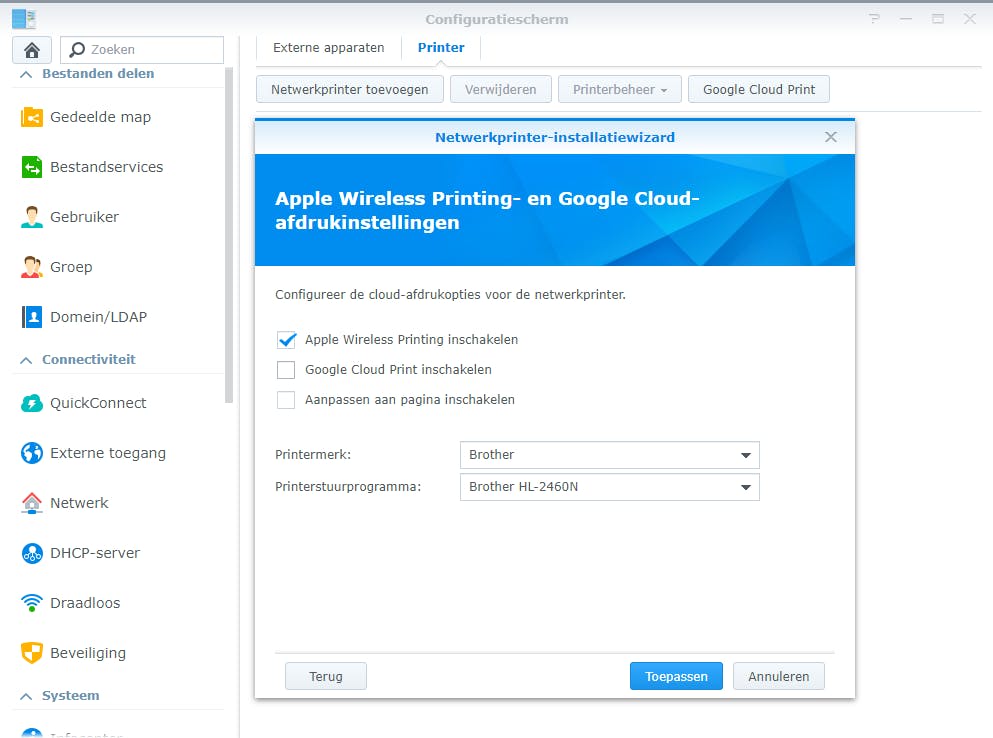The height and width of the screenshot is (738, 993).
Task: Click the Google Cloud Print button
Action: click(x=759, y=89)
